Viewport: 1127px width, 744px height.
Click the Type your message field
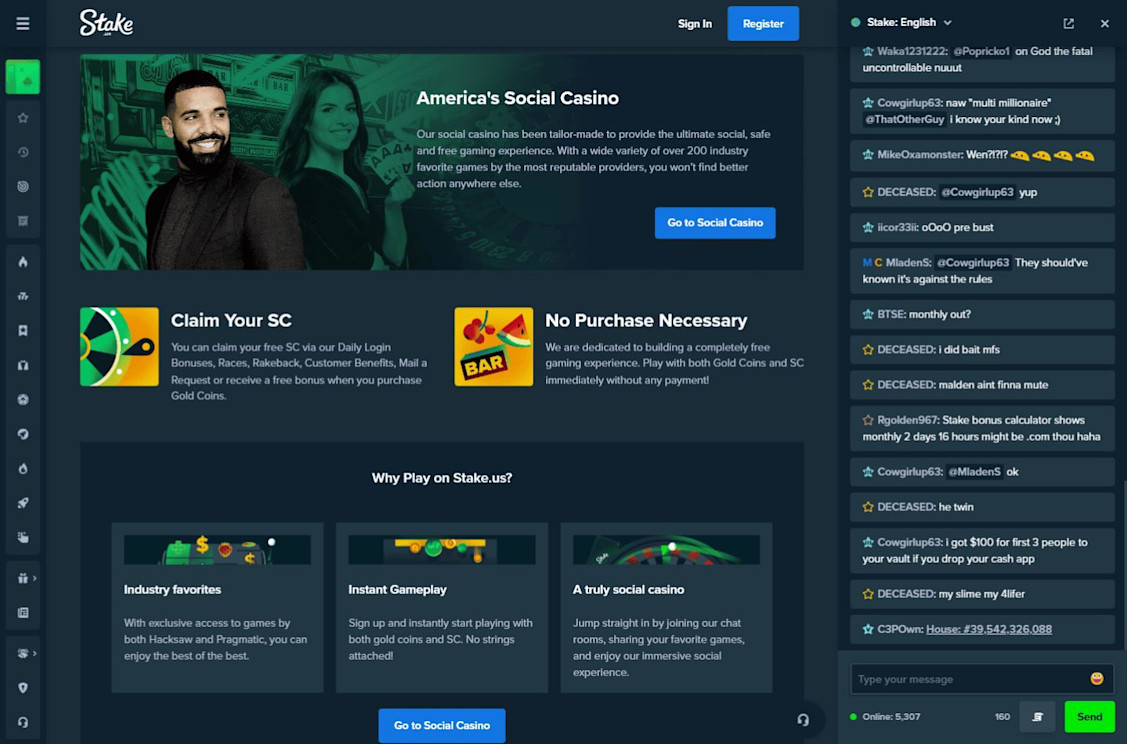pos(970,679)
